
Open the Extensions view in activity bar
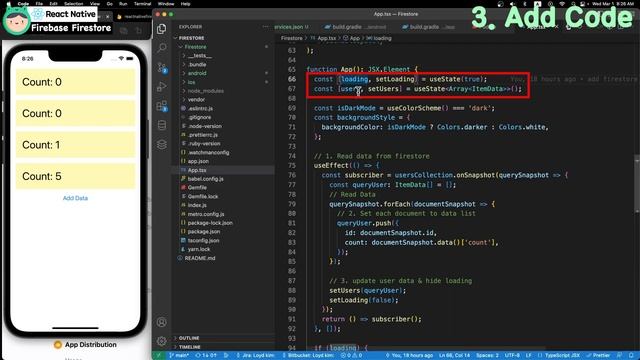(x=162, y=106)
